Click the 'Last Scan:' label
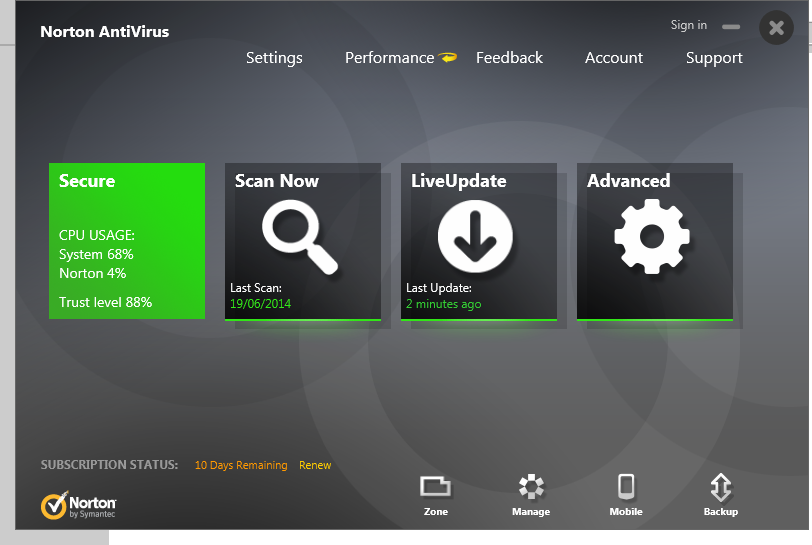The height and width of the screenshot is (545, 812). pos(256,288)
